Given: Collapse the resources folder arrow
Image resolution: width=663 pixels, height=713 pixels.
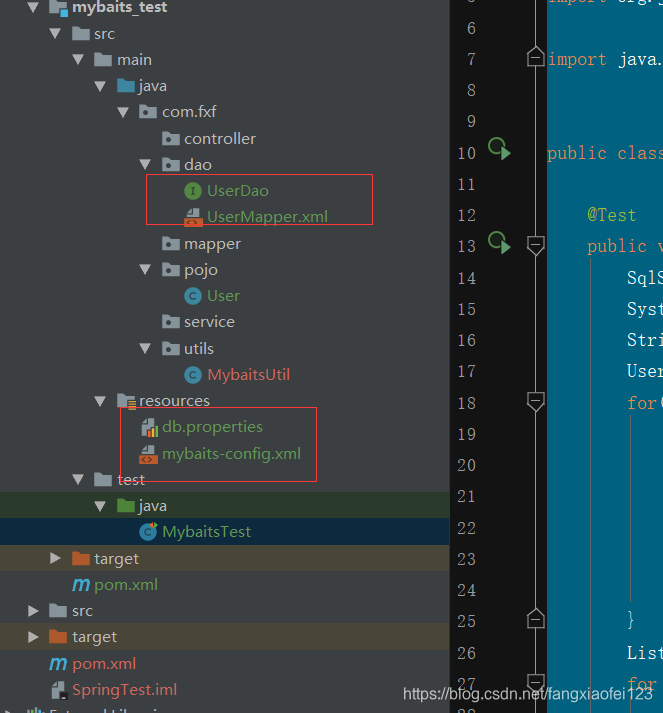Looking at the screenshot, I should [100, 401].
